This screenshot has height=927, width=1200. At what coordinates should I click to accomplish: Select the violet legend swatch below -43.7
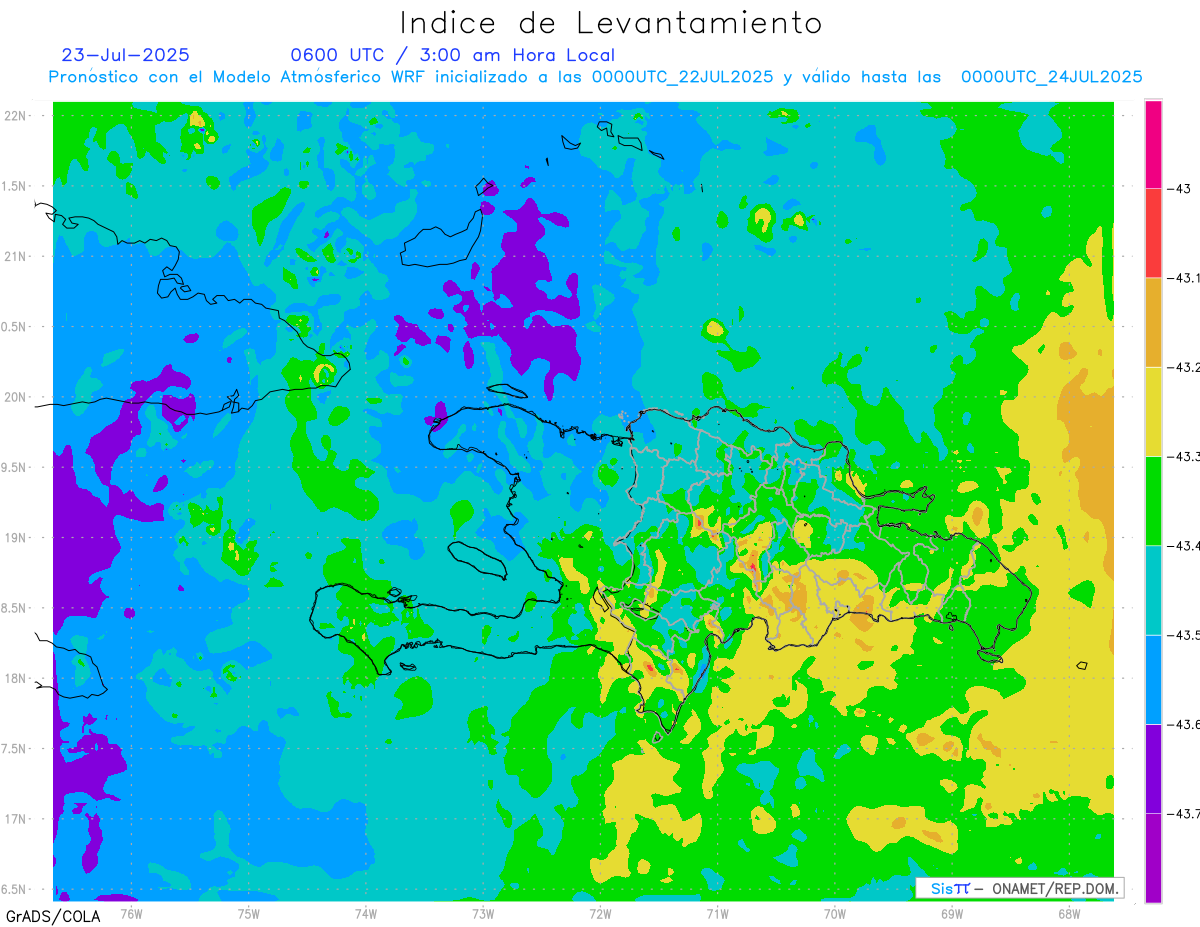pos(1153,858)
